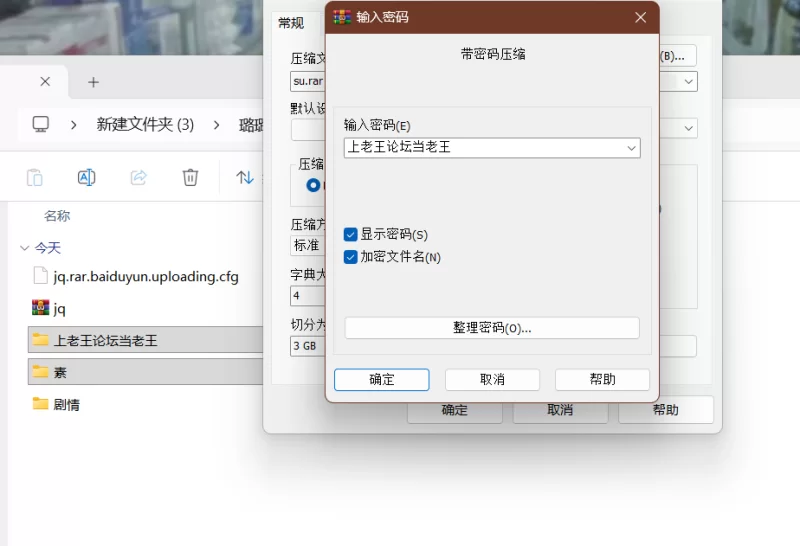Click the Delete trash icon

[190, 178]
